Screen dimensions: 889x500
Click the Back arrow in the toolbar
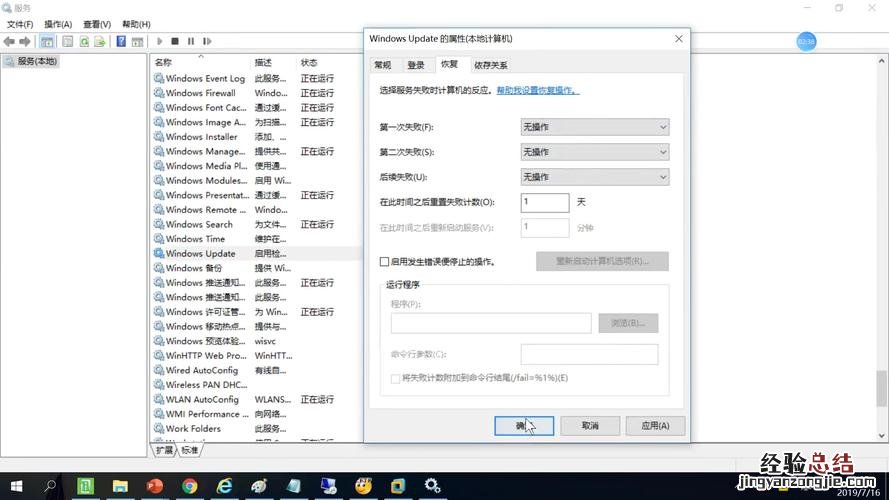click(x=9, y=41)
